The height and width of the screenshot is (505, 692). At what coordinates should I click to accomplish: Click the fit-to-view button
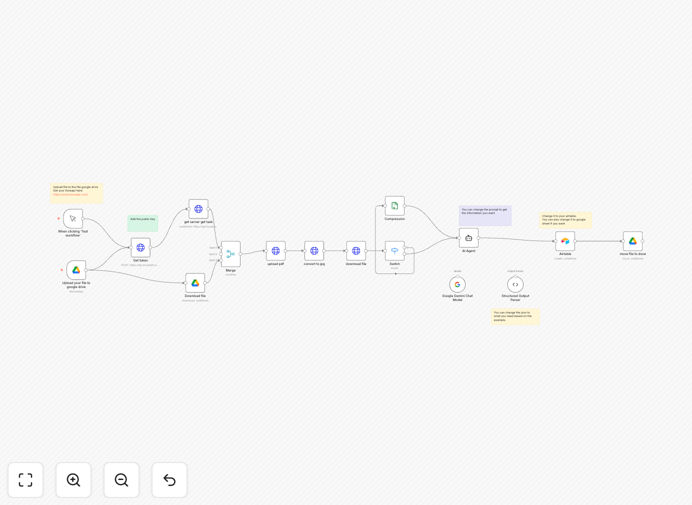[x=26, y=480]
